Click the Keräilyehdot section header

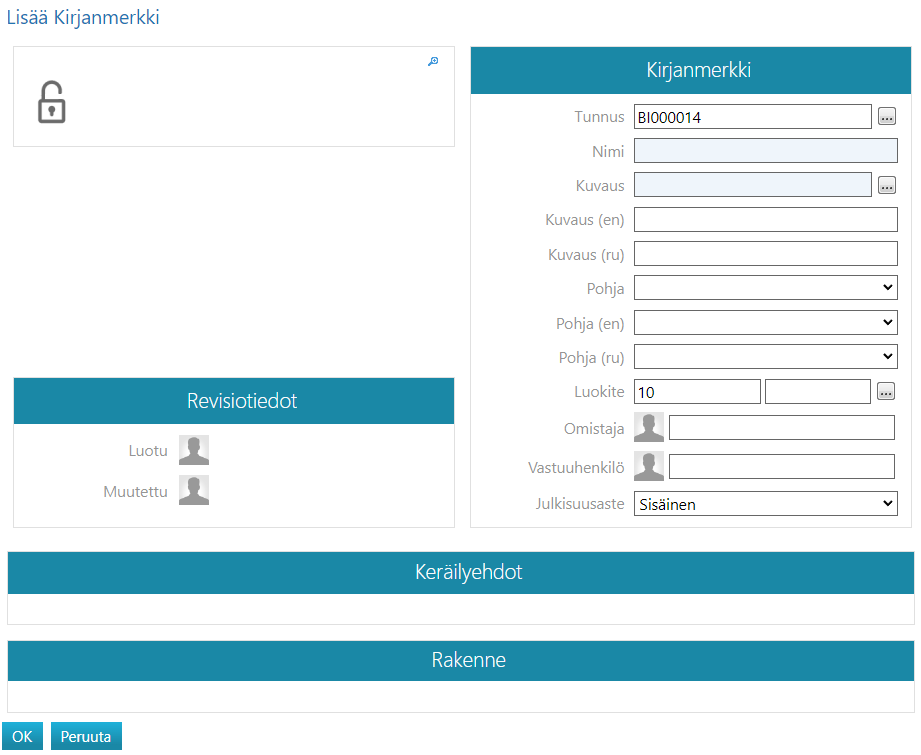coord(460,573)
